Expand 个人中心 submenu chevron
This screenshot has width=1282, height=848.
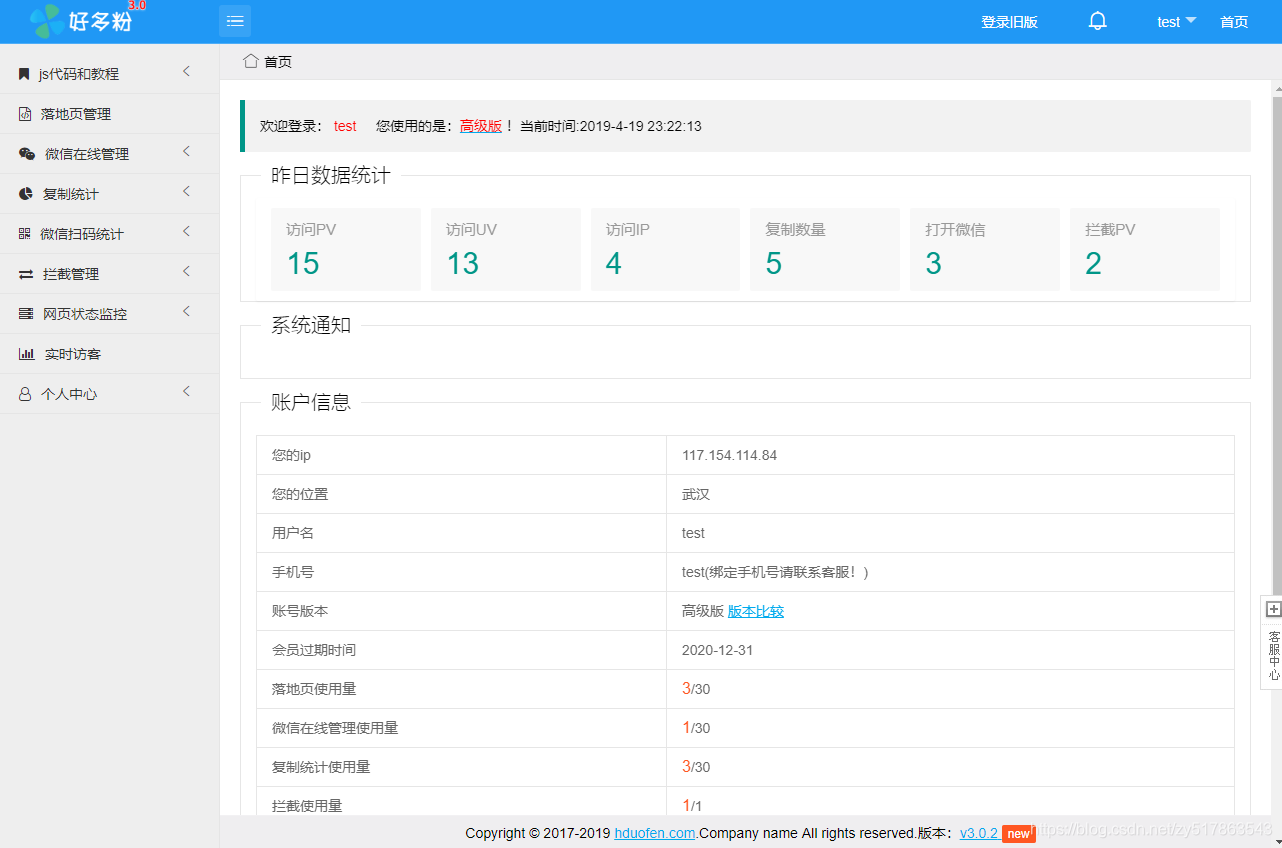click(x=186, y=392)
